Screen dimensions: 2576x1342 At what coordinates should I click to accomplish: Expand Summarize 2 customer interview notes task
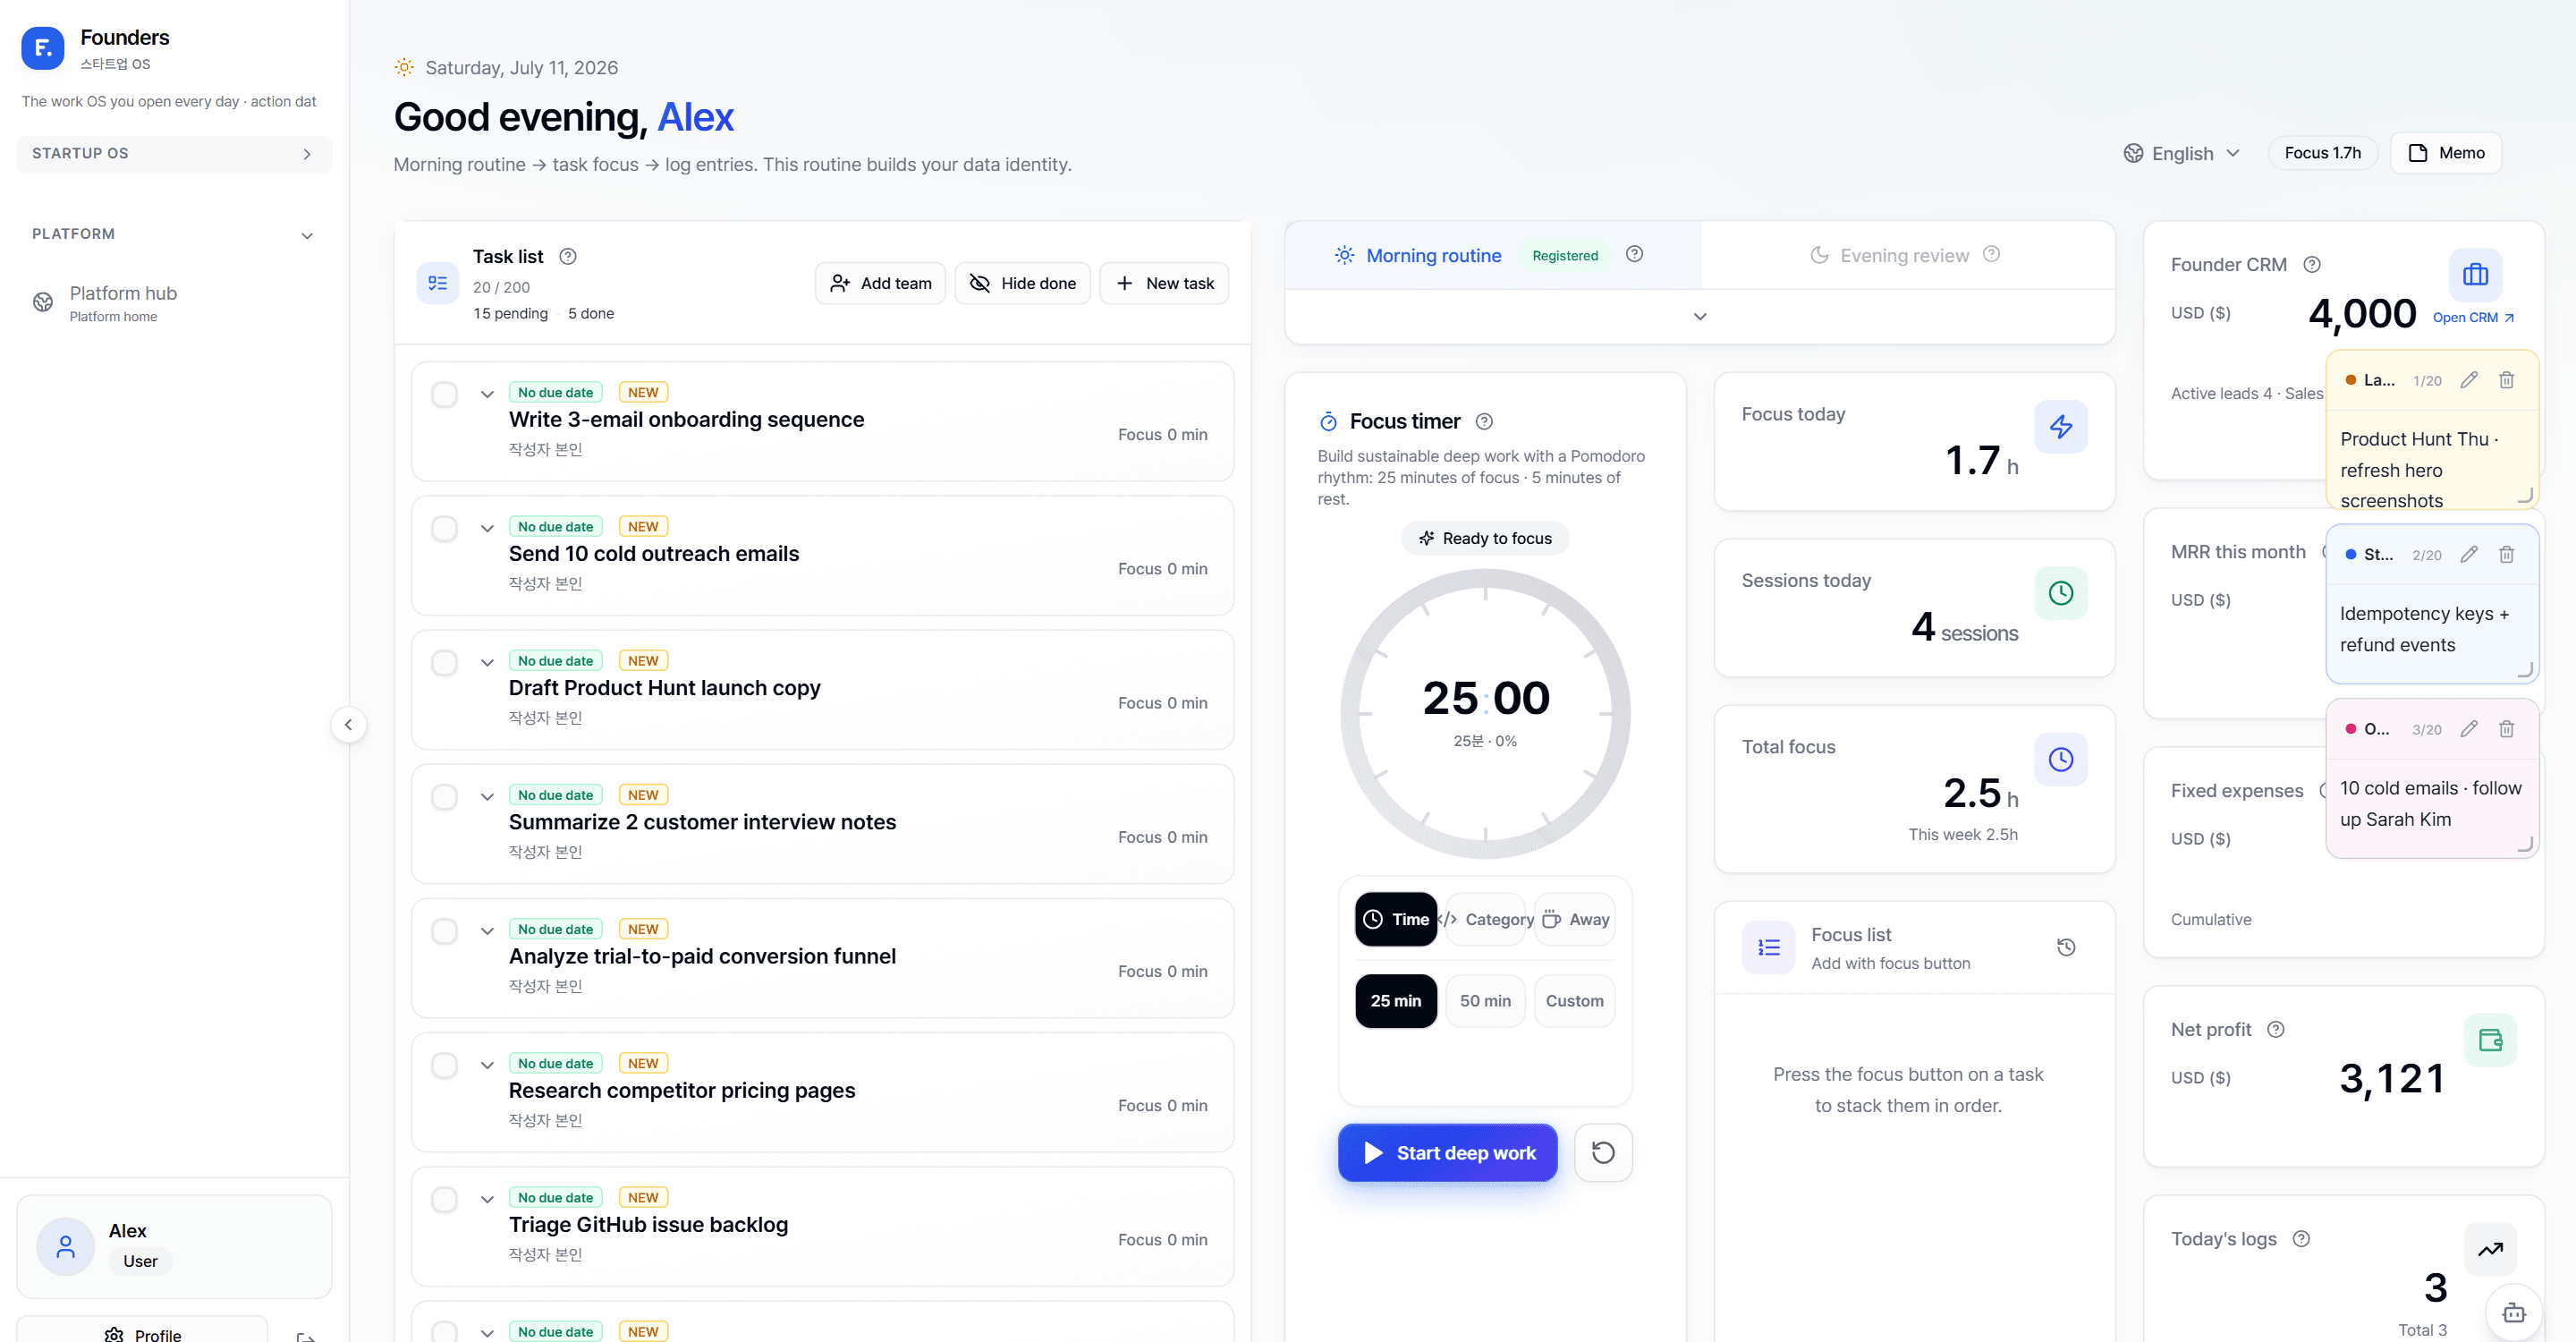tap(487, 797)
